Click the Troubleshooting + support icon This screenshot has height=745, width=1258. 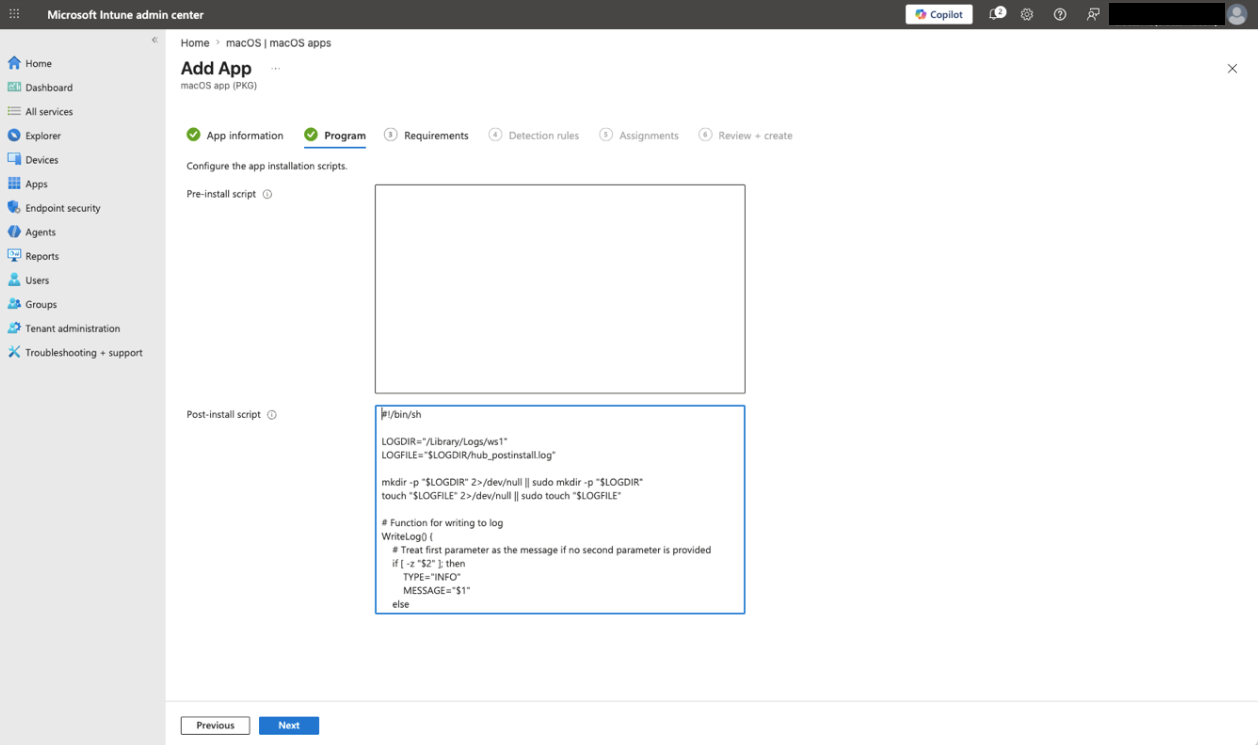(x=14, y=352)
